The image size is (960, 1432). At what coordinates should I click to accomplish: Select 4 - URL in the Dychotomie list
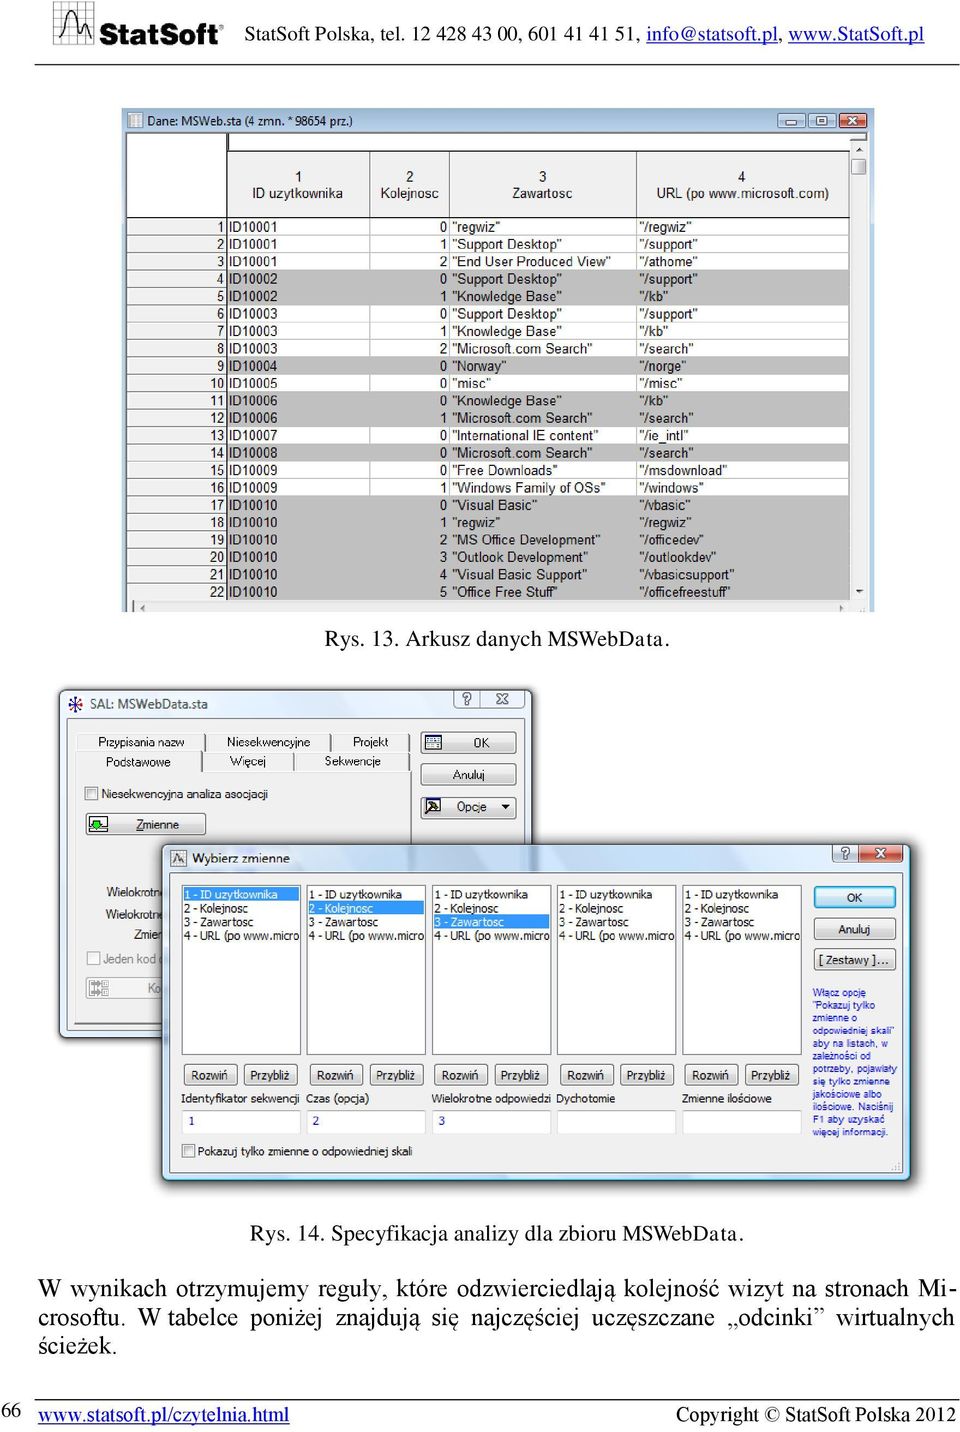click(x=616, y=936)
